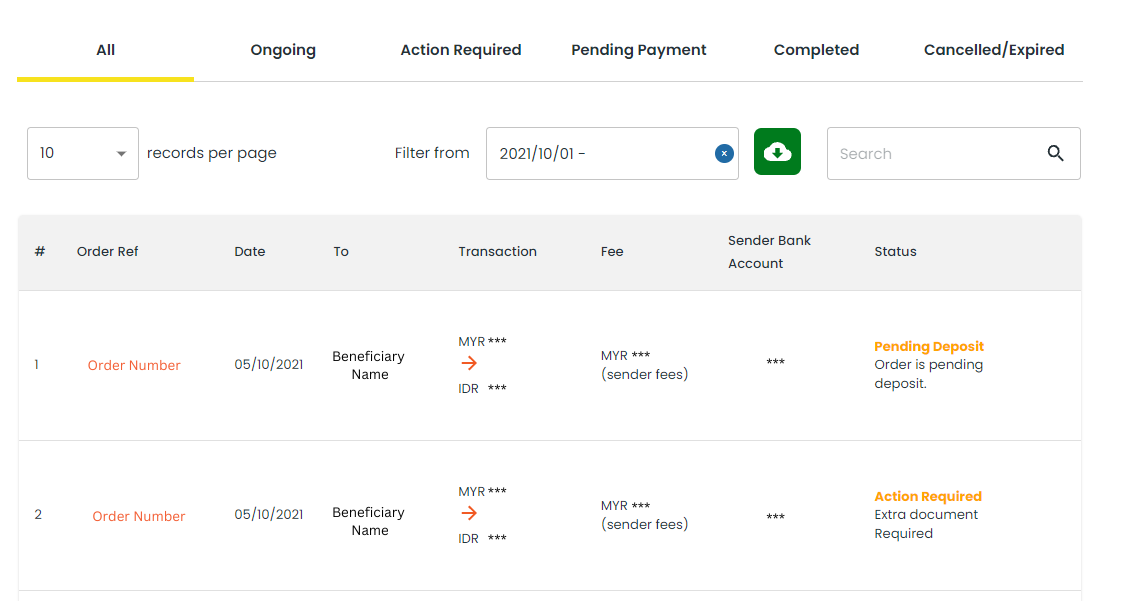
Task: Click the 'records per page' label
Action: pyautogui.click(x=212, y=153)
